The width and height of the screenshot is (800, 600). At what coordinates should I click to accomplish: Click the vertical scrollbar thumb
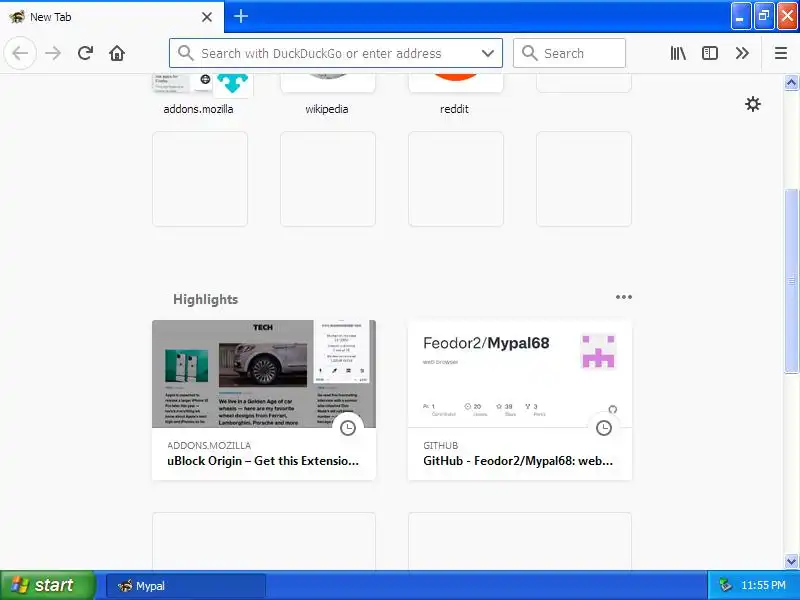(791, 281)
